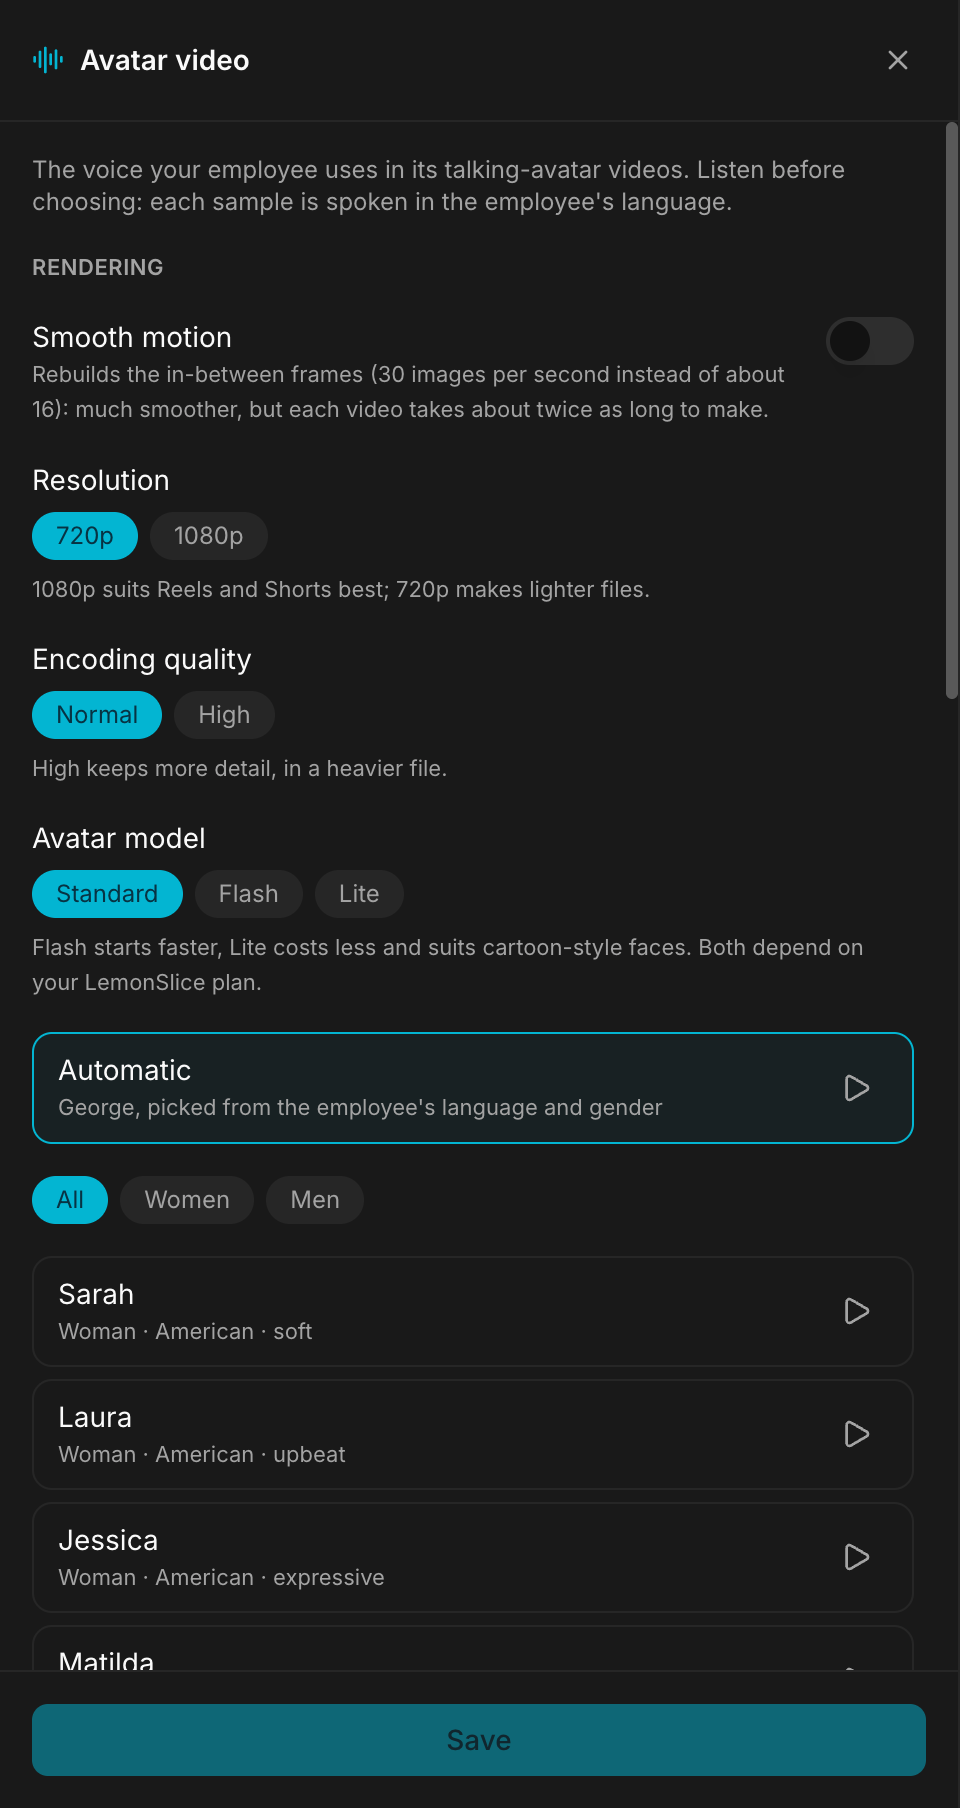The width and height of the screenshot is (960, 1808).
Task: Set encoding quality to Normal
Action: pos(97,715)
